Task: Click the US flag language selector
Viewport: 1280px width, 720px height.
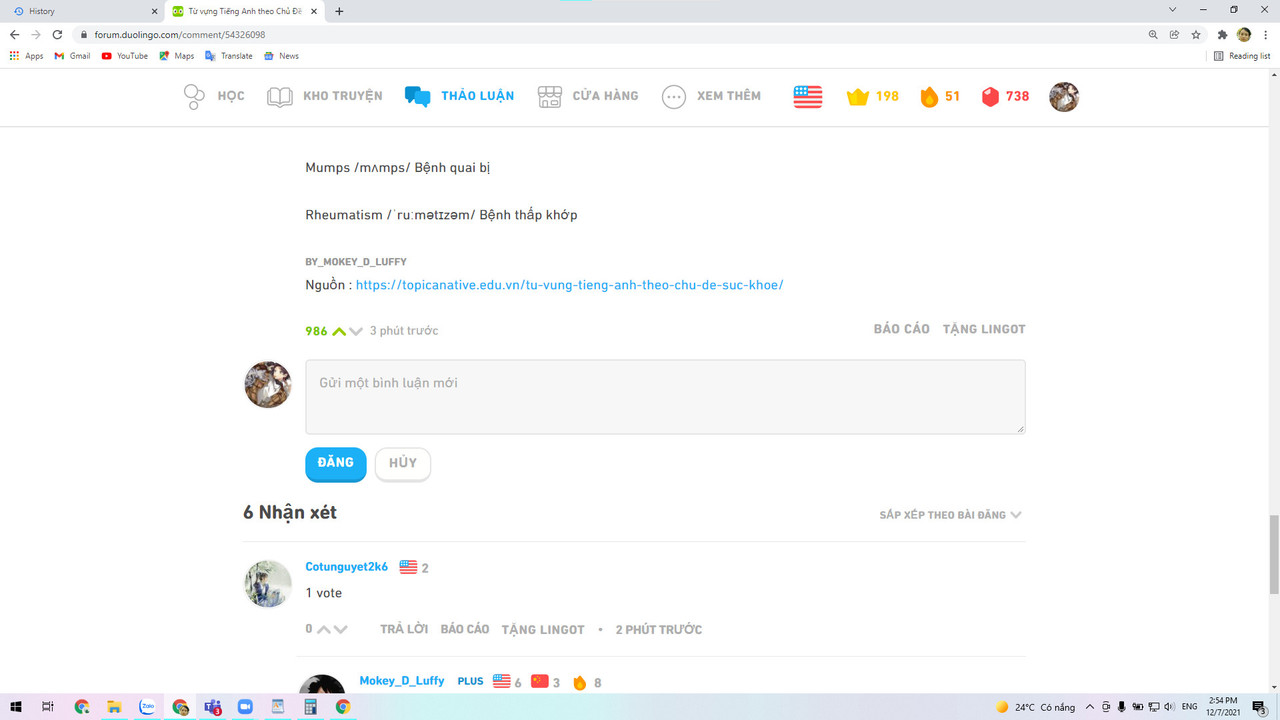Action: [807, 96]
